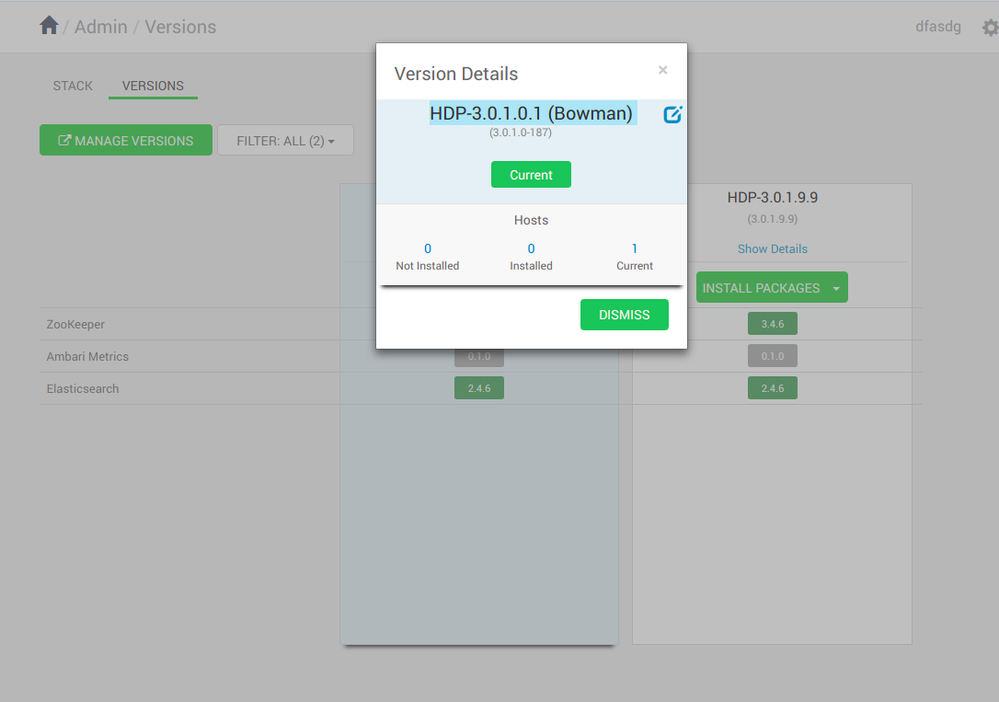Open the dfasdg user menu
This screenshot has width=999, height=702.
[938, 26]
